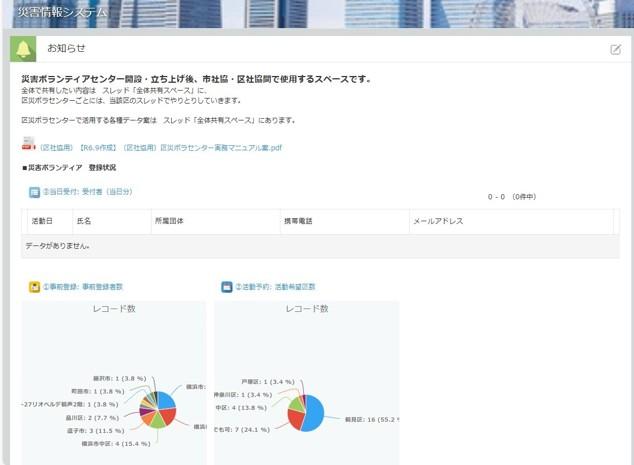
Task: Click the 災害情報システム header title
Action: (62, 12)
